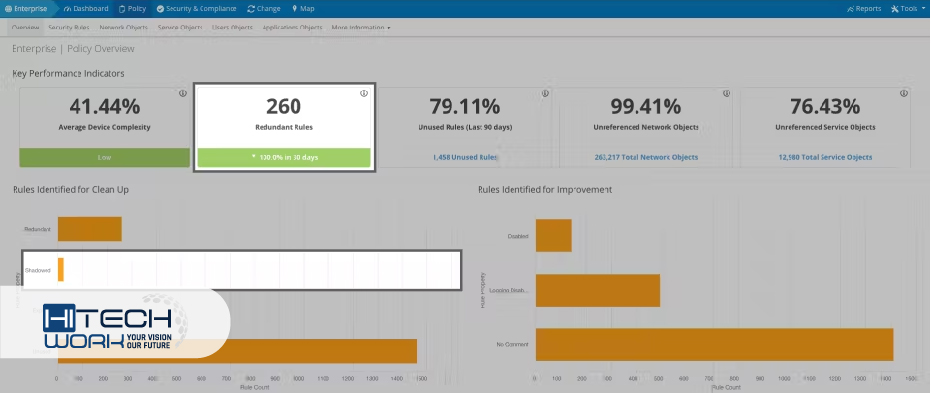Click info icon on Unreferenced Service Objects card
Image resolution: width=931 pixels, height=393 pixels.
tap(904, 94)
